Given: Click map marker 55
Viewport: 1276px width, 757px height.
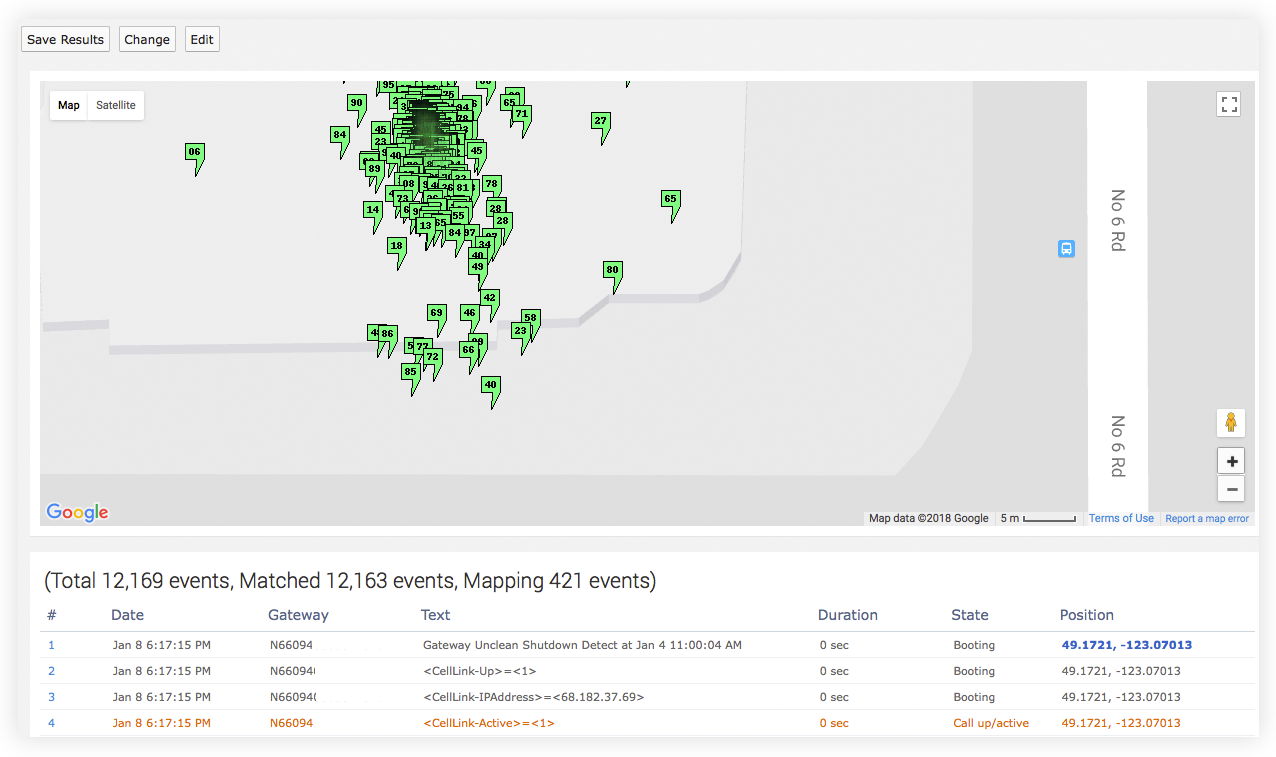Looking at the screenshot, I should click(458, 215).
